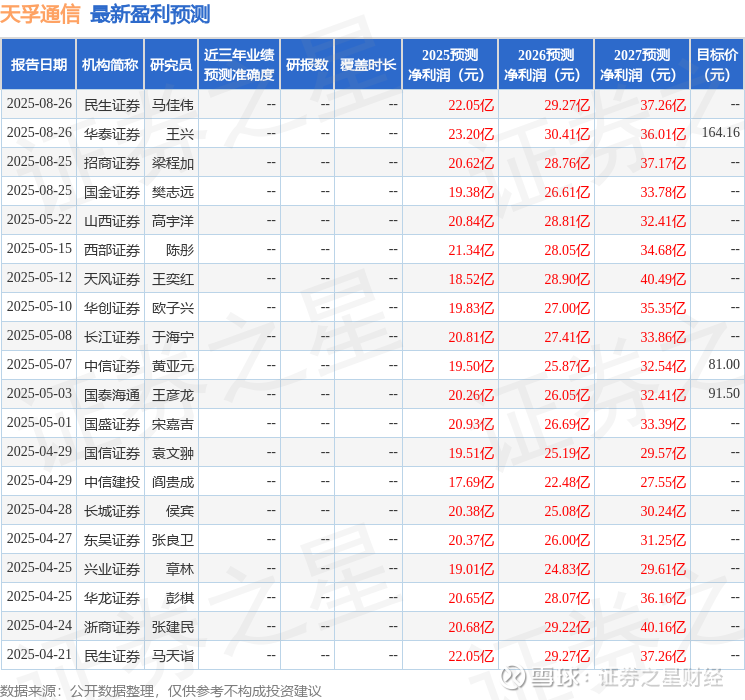Screen dimensions: 745x700
Task: Select the 东吴证券 cell
Action: coord(112,540)
